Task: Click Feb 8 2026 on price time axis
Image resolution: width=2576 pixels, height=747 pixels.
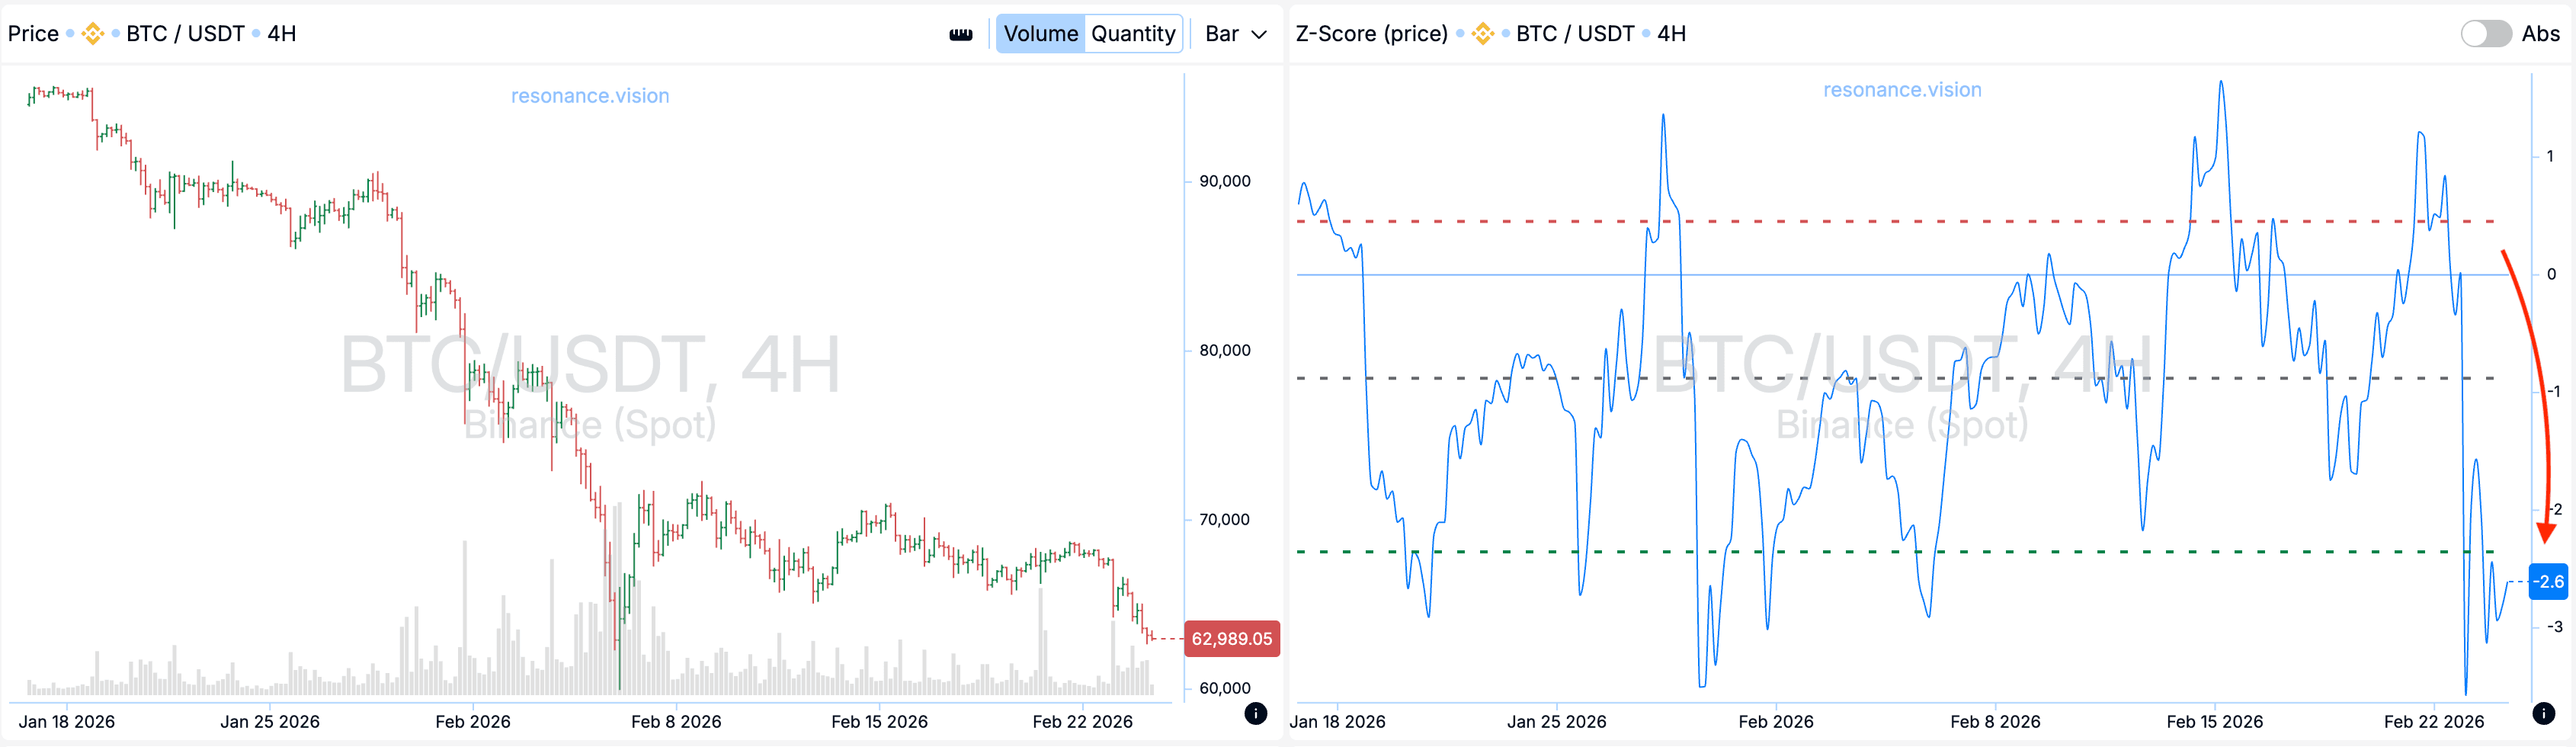Action: (x=676, y=722)
